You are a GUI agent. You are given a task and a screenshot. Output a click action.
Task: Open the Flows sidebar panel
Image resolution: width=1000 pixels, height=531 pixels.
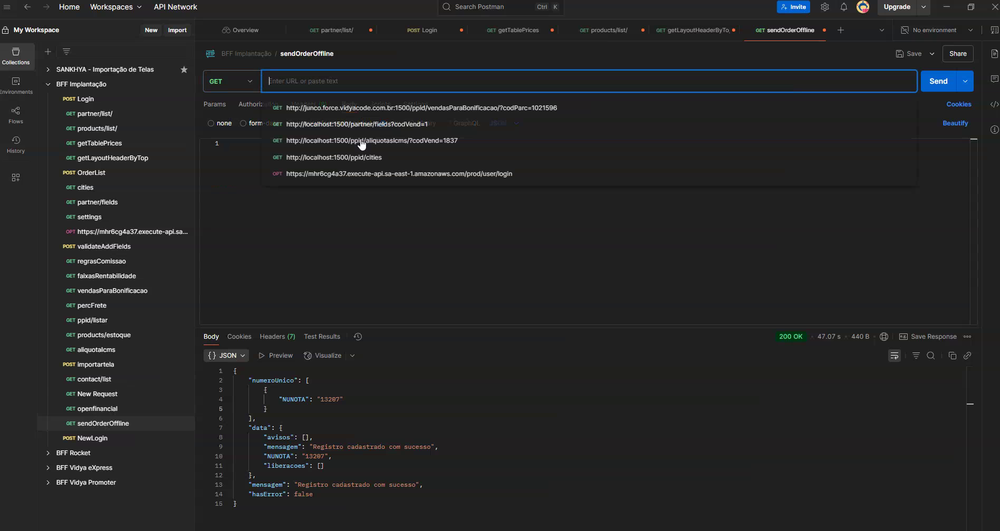point(16,115)
